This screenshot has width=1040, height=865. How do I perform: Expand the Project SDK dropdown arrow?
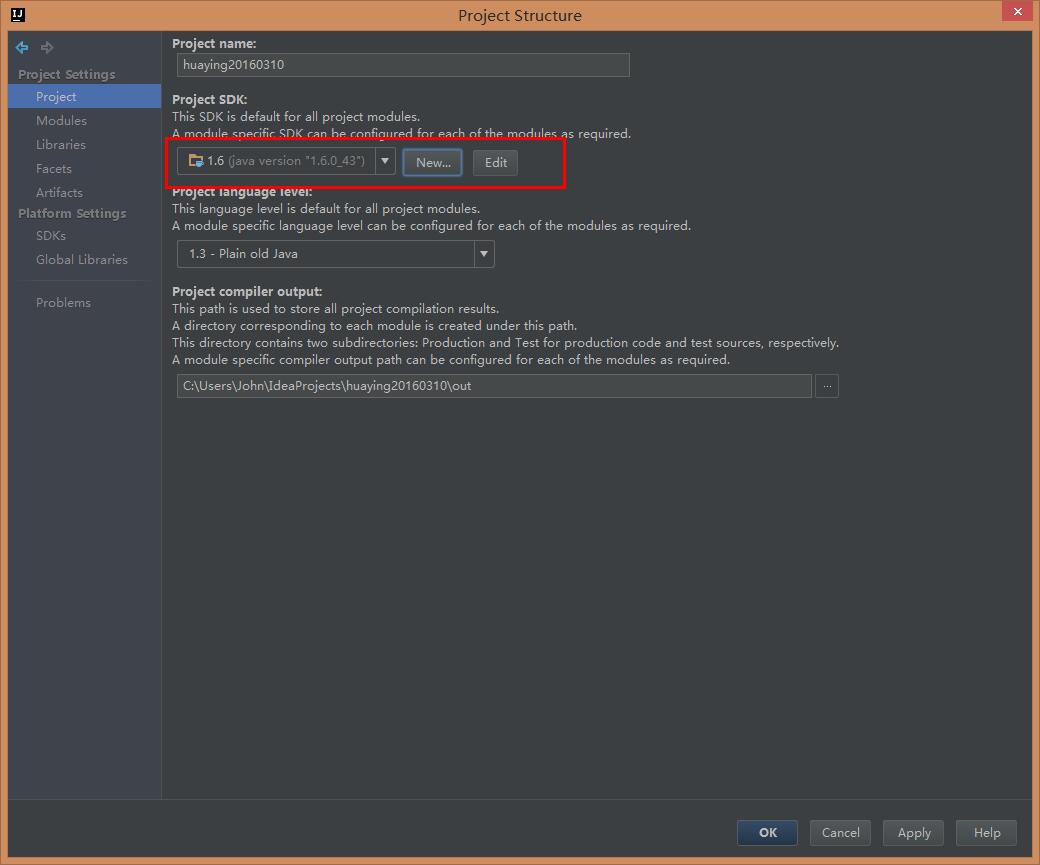(385, 161)
